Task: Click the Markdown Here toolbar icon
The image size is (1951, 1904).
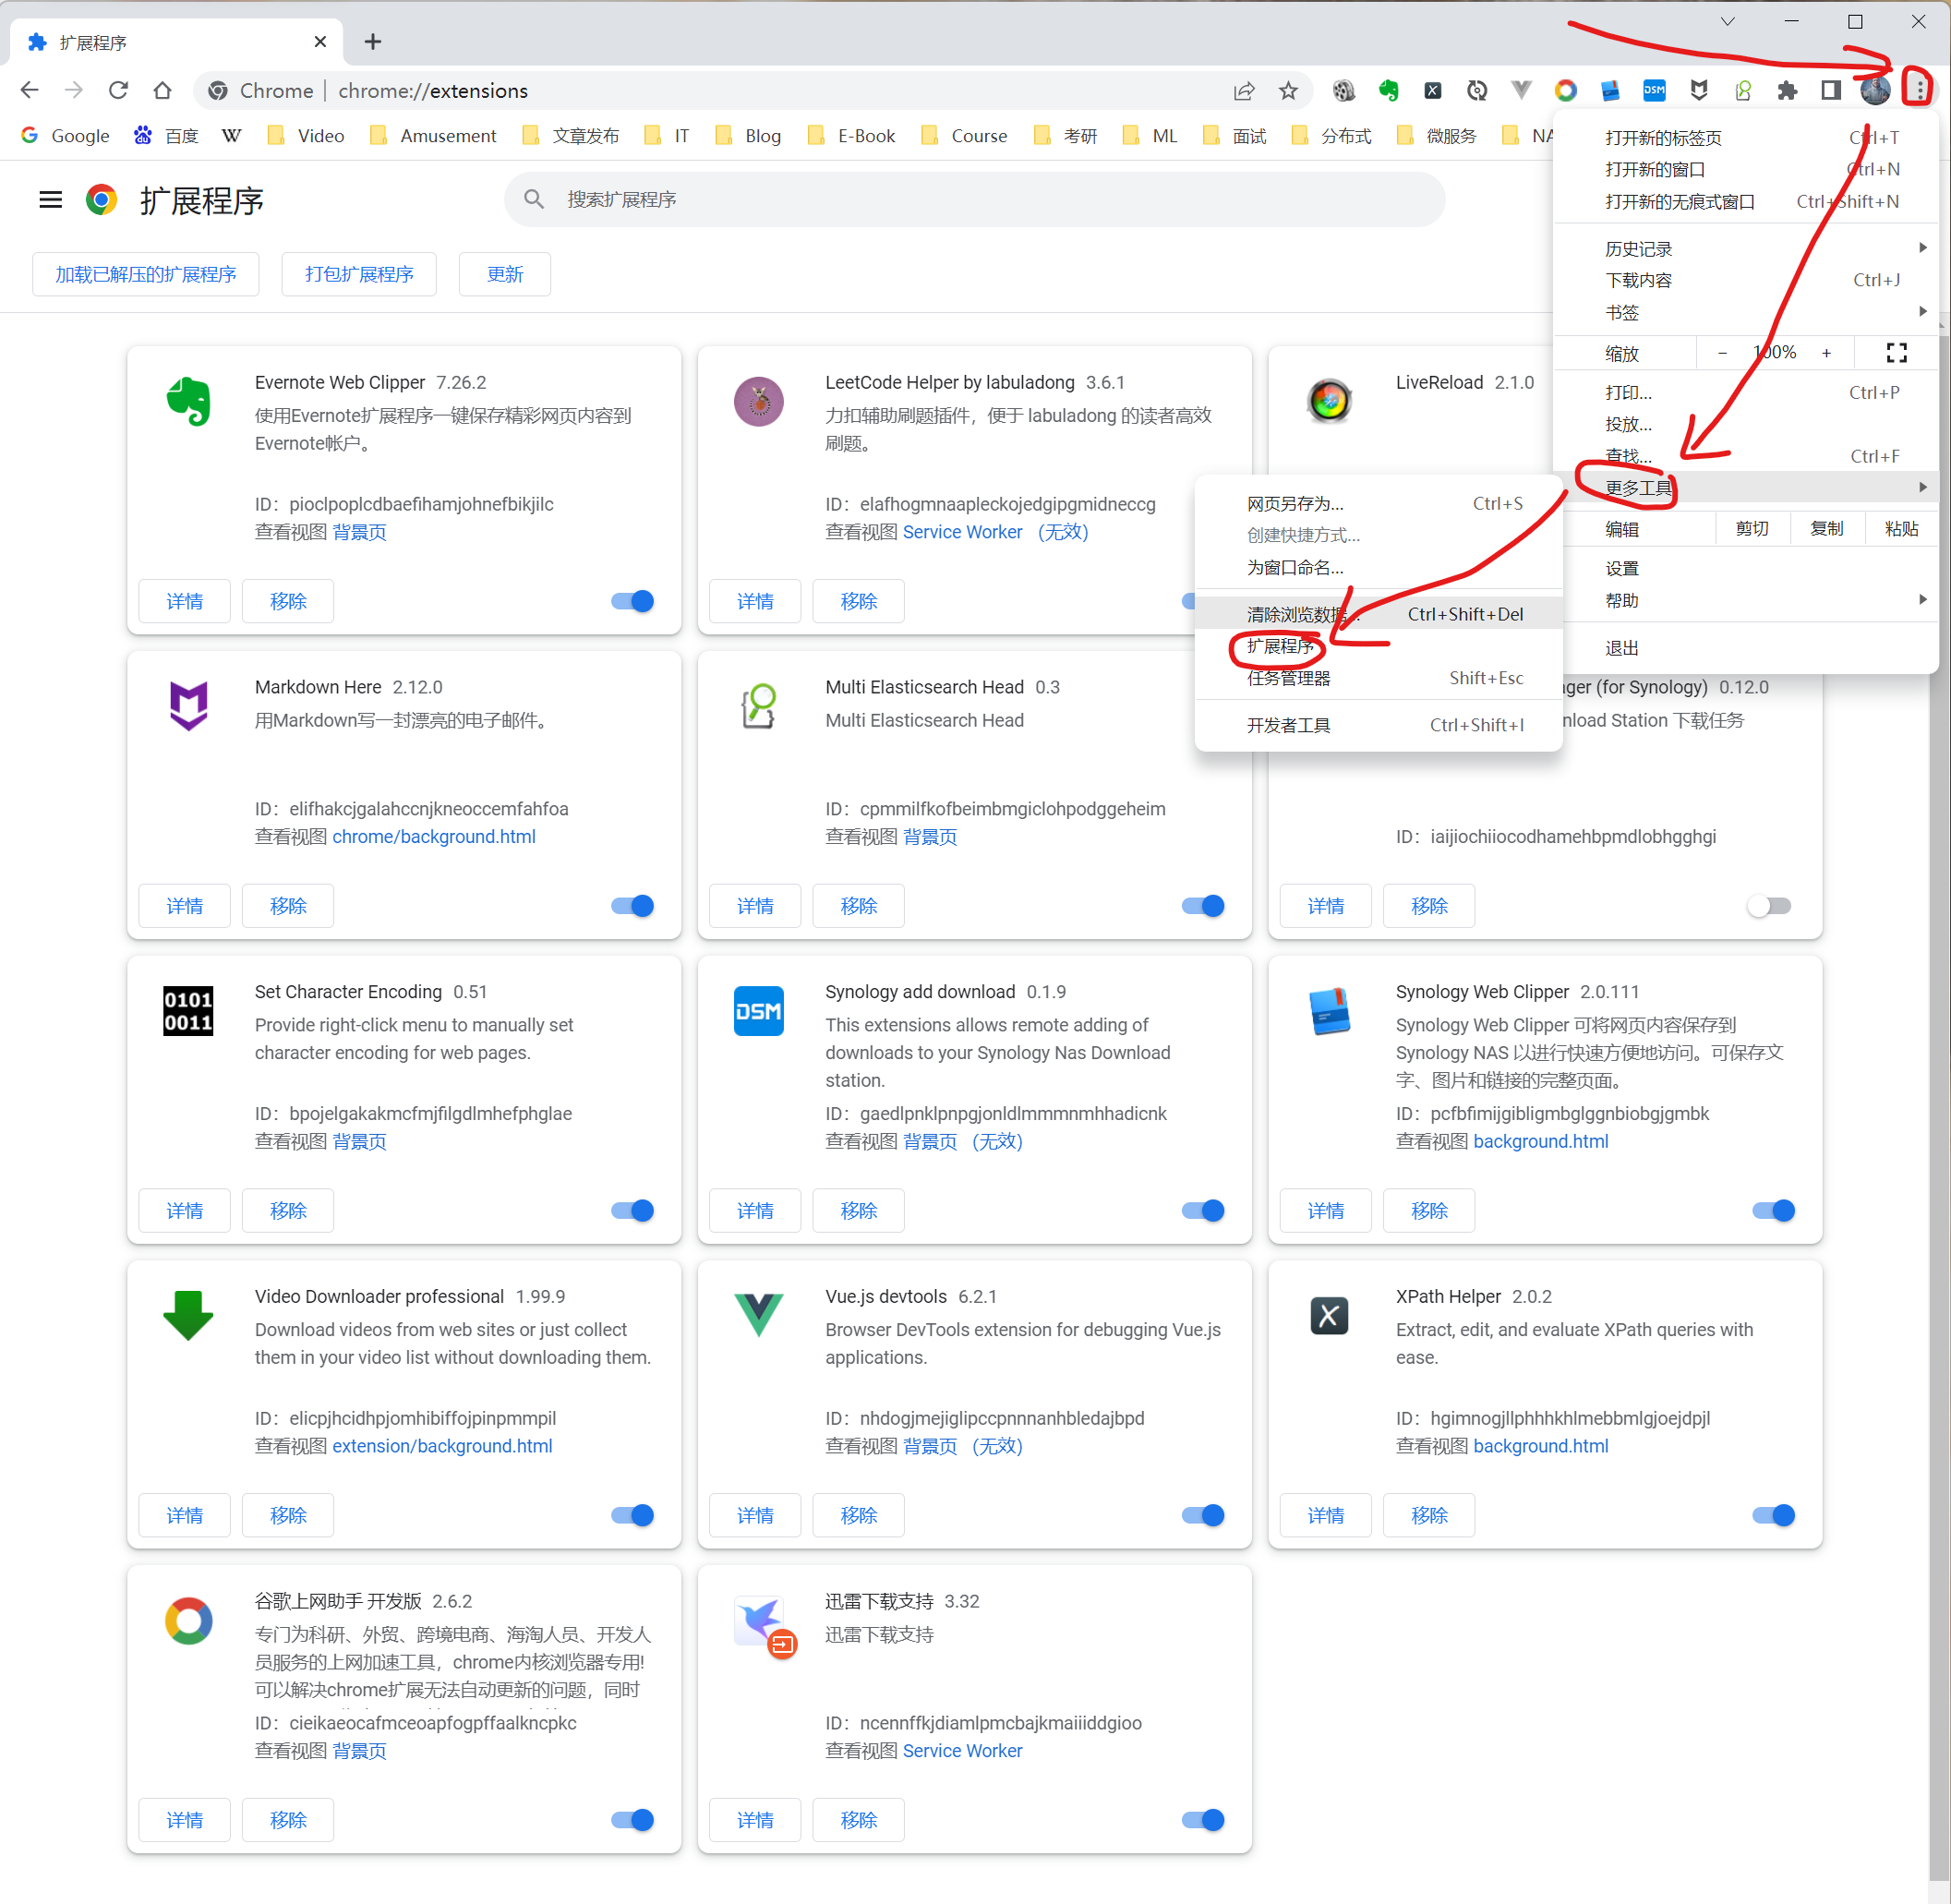Action: tap(1698, 91)
